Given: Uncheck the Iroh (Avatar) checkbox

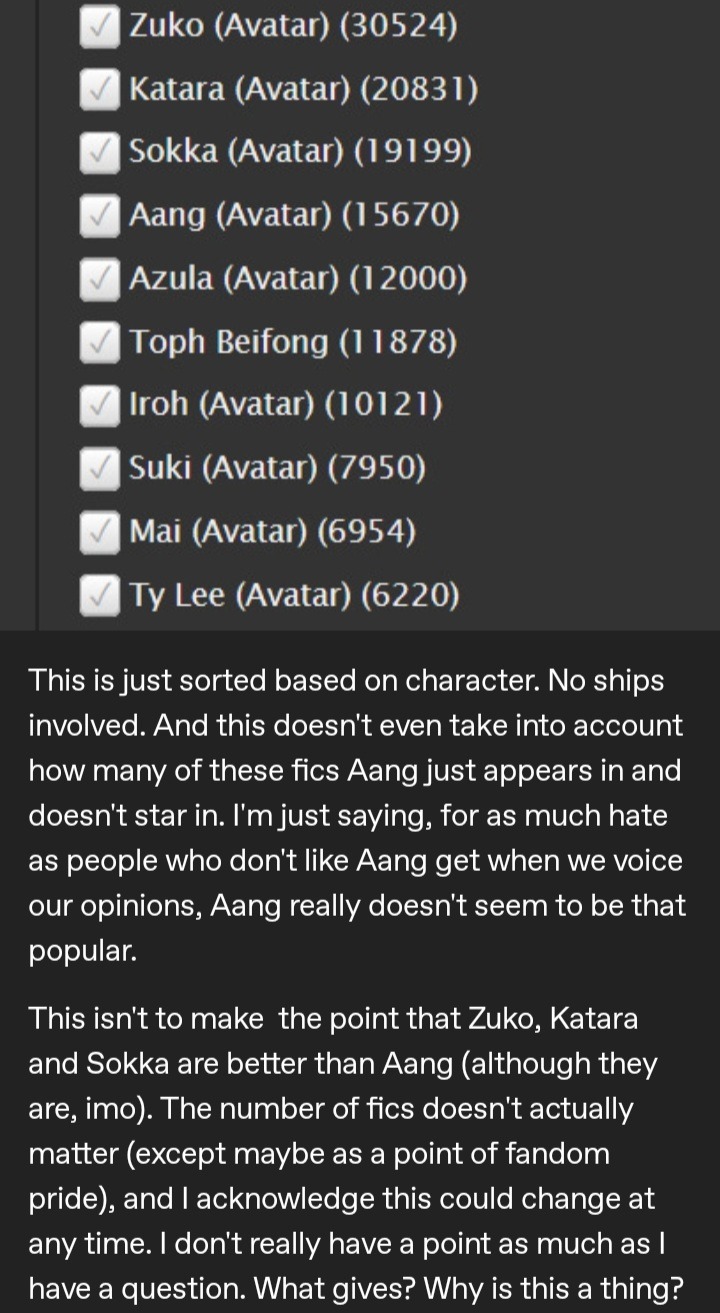Looking at the screenshot, I should coord(100,405).
